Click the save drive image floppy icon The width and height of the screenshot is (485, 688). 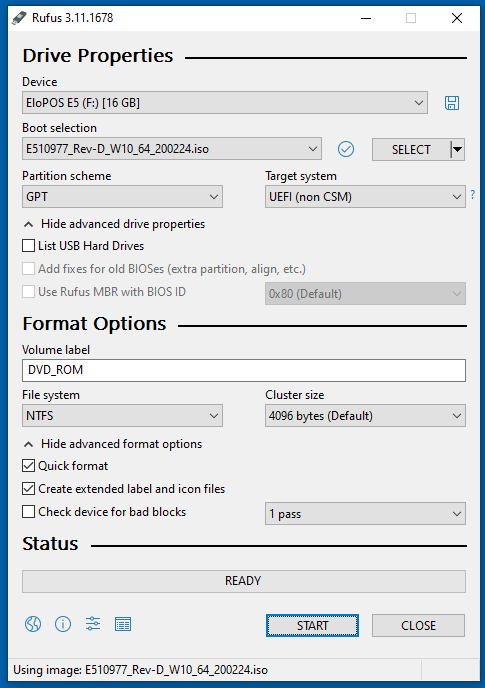(452, 103)
